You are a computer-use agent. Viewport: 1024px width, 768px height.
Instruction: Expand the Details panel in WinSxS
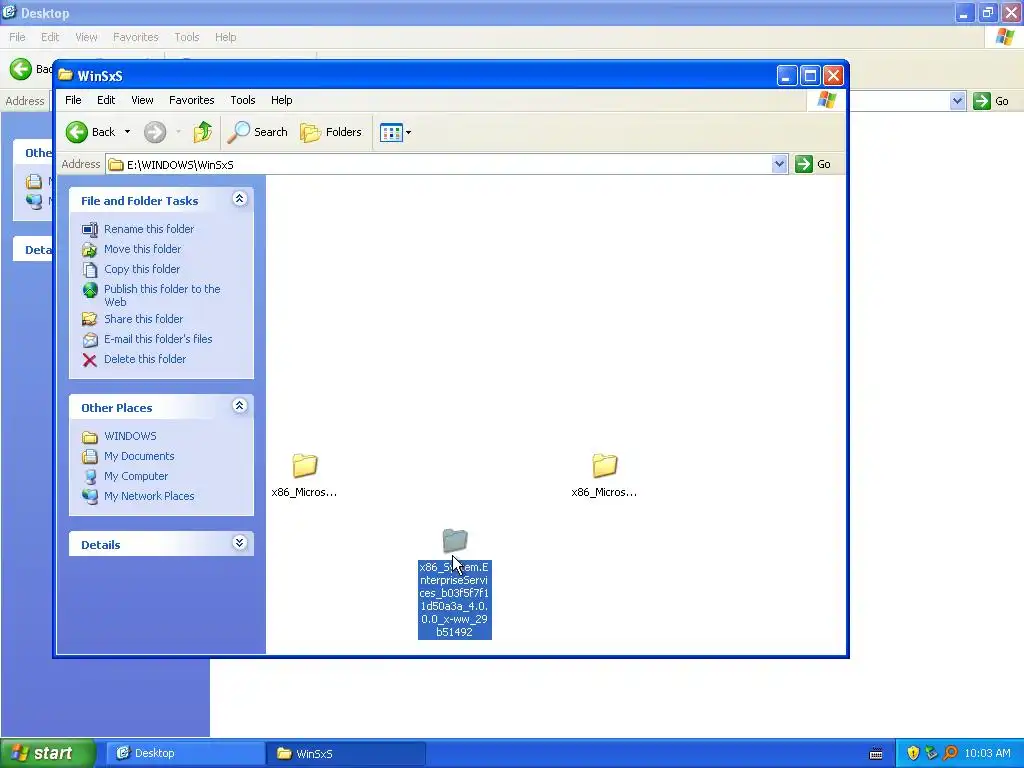click(x=240, y=543)
